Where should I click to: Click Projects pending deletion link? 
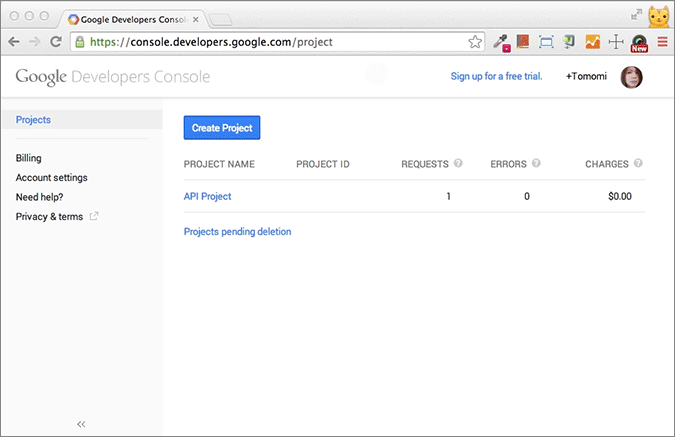tap(237, 231)
